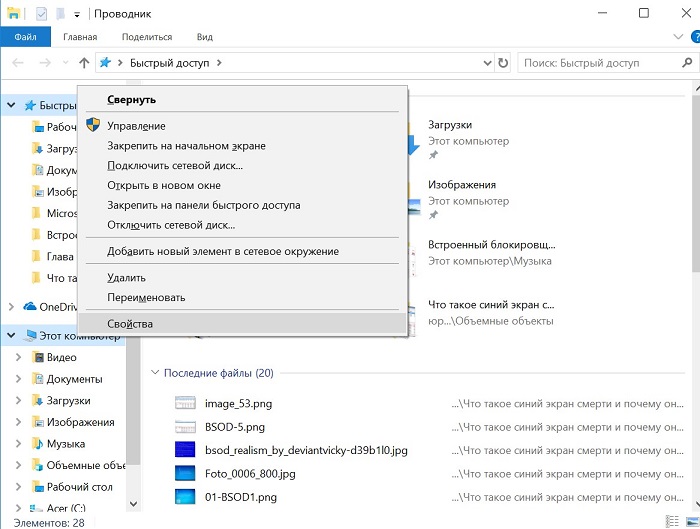Click the Быстрый доступ breadcrumb
This screenshot has height=529, width=700.
click(169, 63)
